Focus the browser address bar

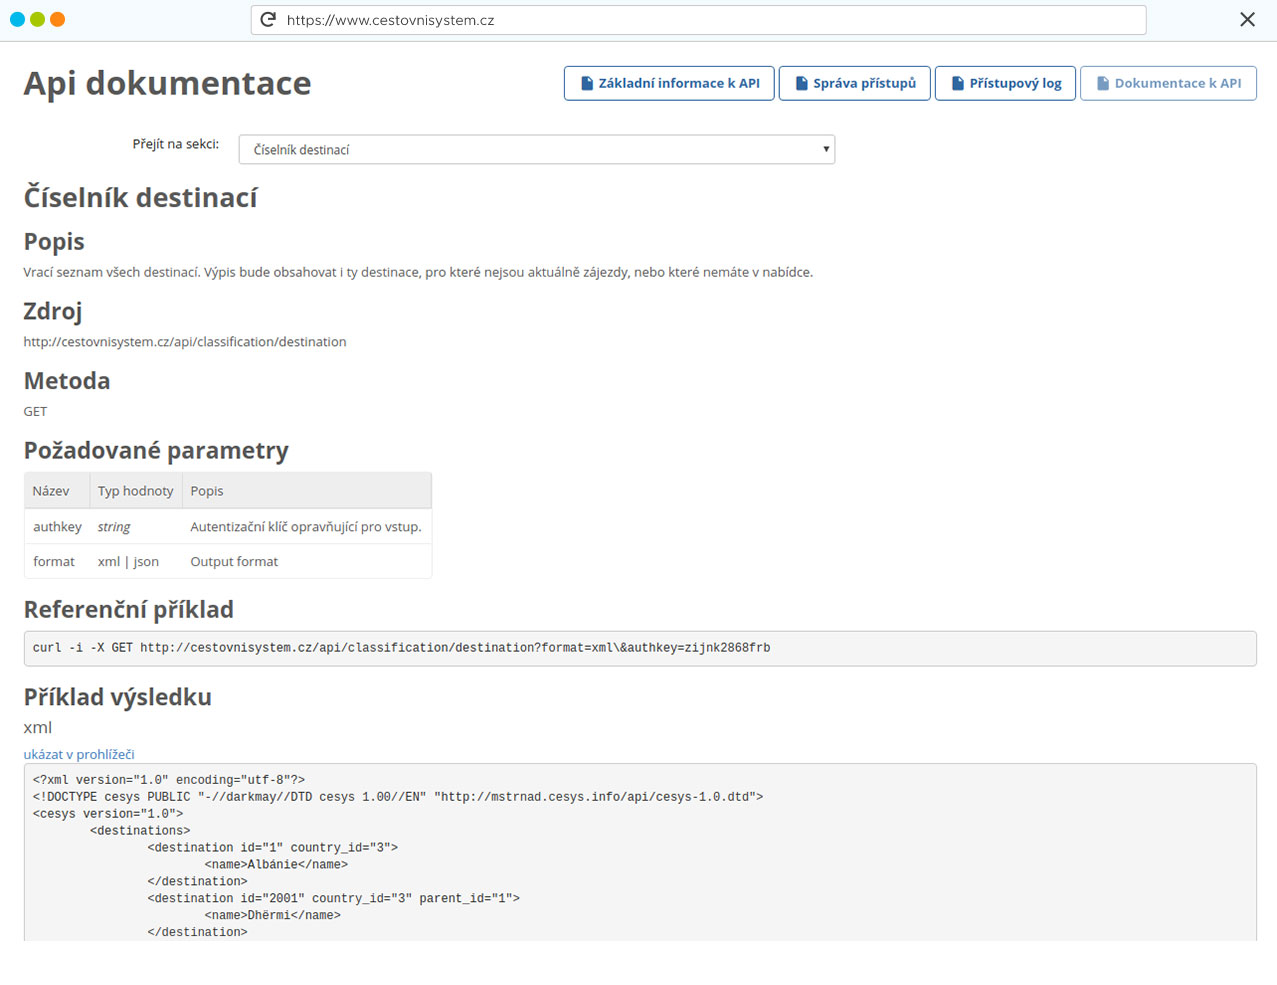click(x=700, y=20)
